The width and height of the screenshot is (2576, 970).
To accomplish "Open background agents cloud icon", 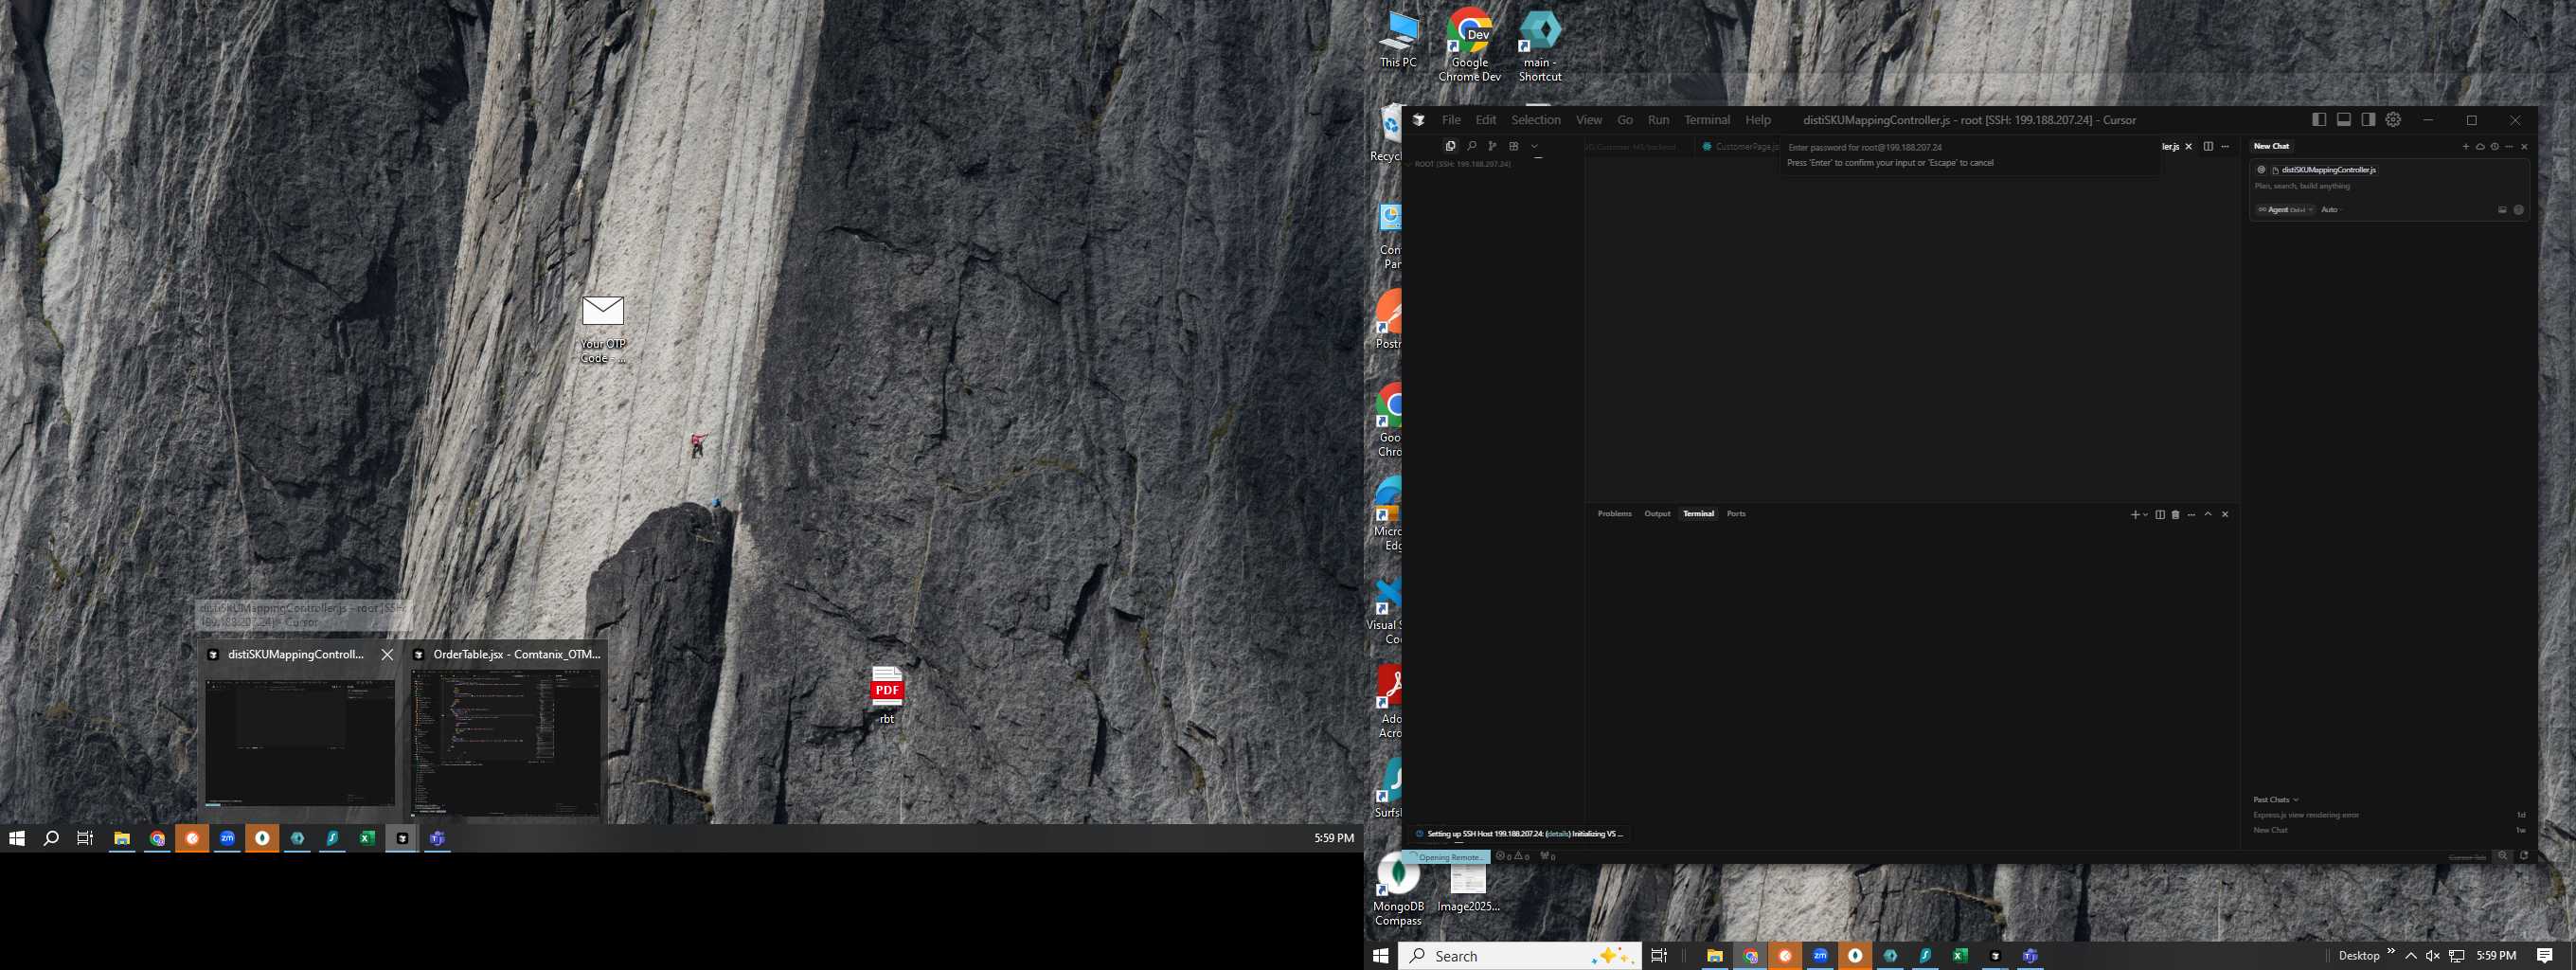I will click(2481, 147).
